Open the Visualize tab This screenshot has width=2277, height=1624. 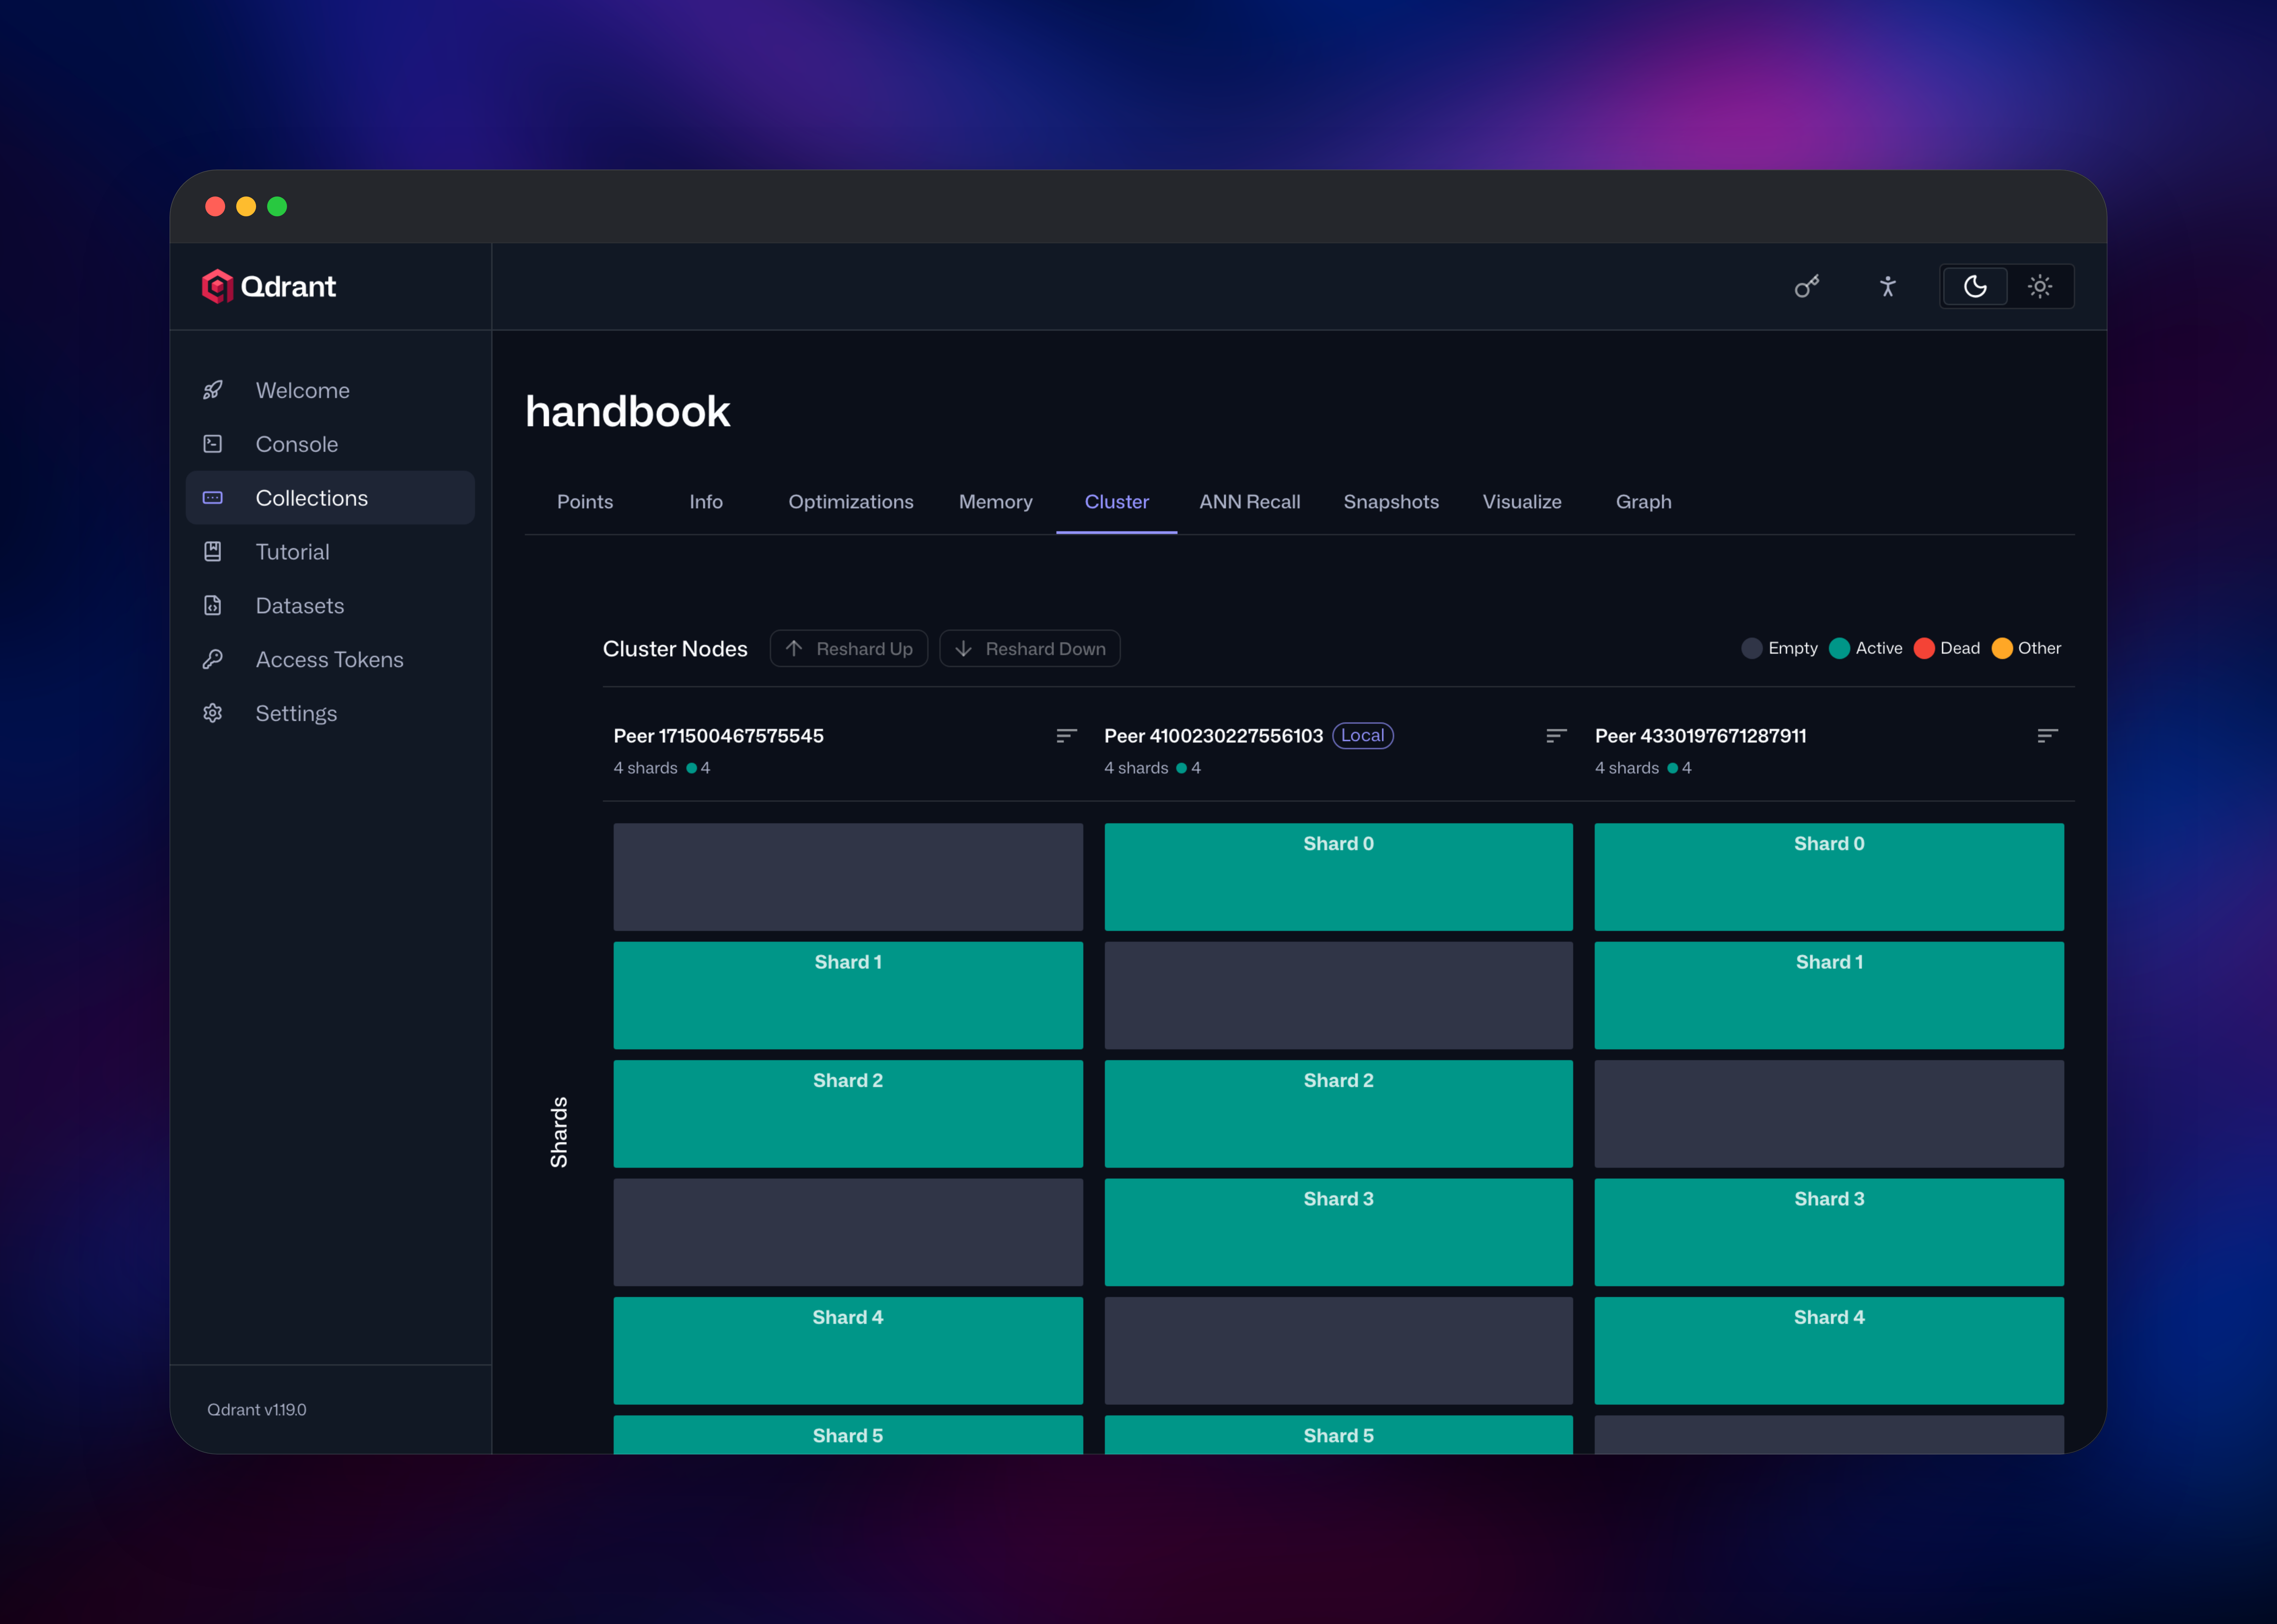[x=1522, y=502]
